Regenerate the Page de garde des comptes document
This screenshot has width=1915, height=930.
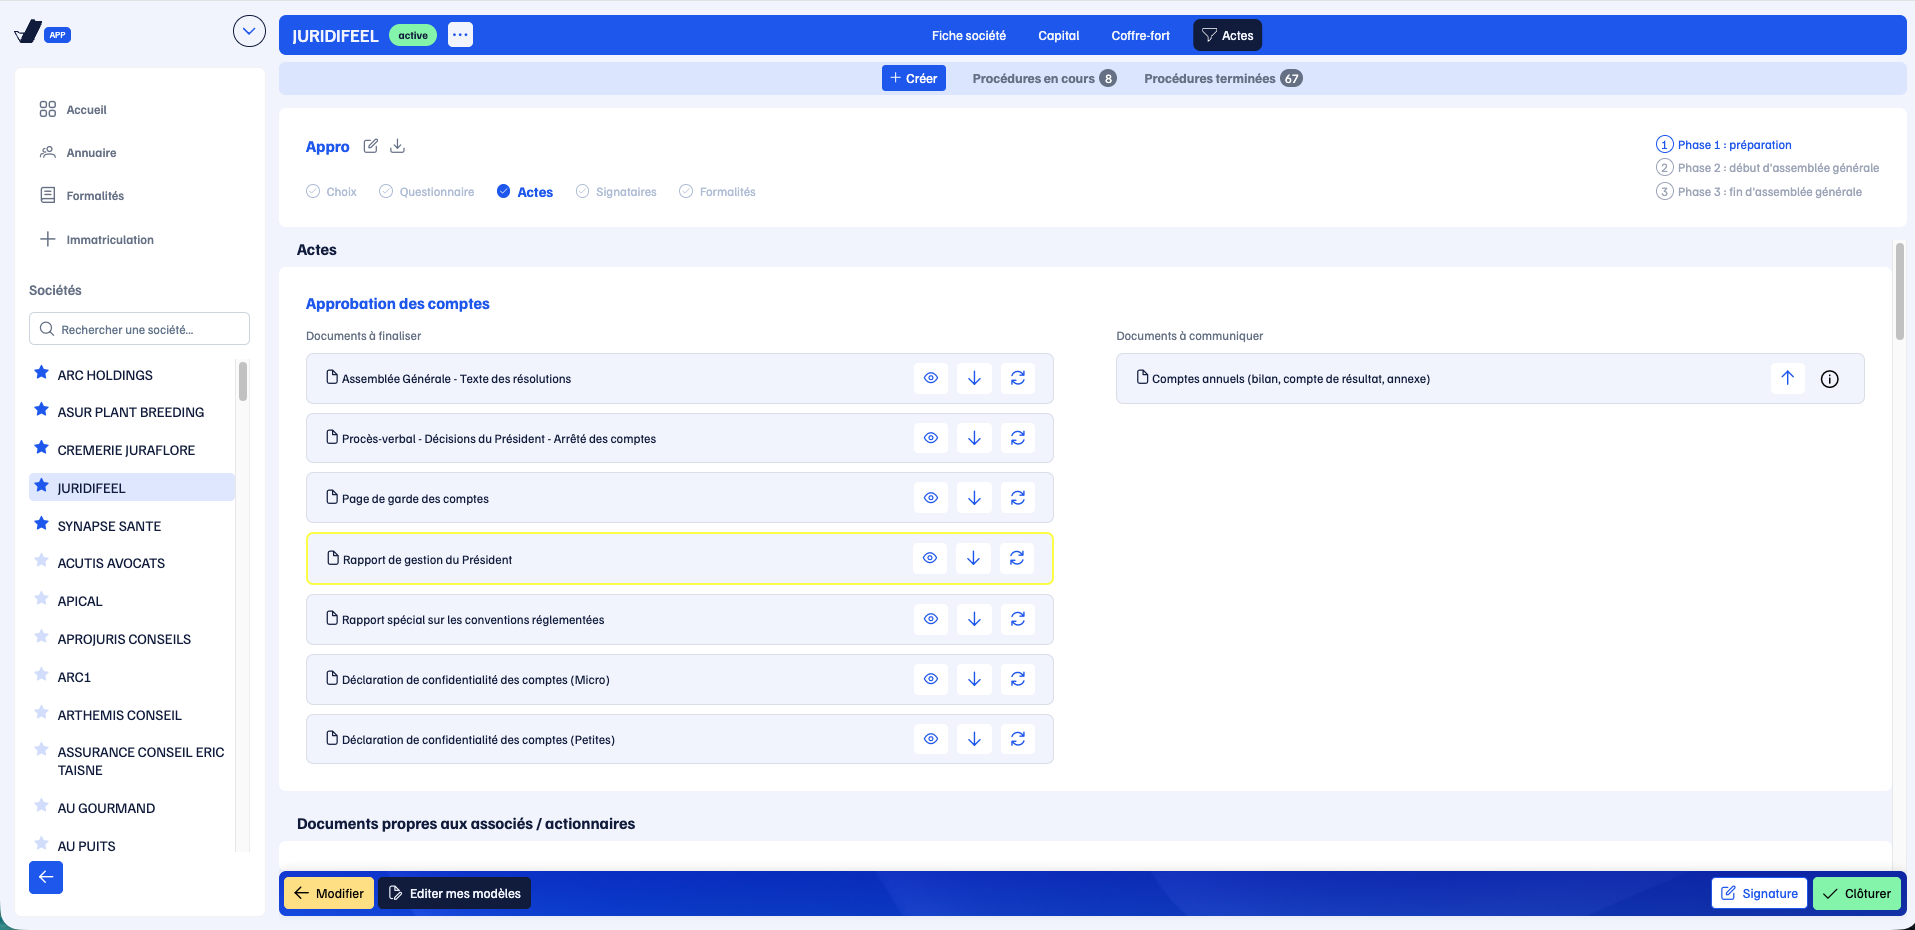1017,498
